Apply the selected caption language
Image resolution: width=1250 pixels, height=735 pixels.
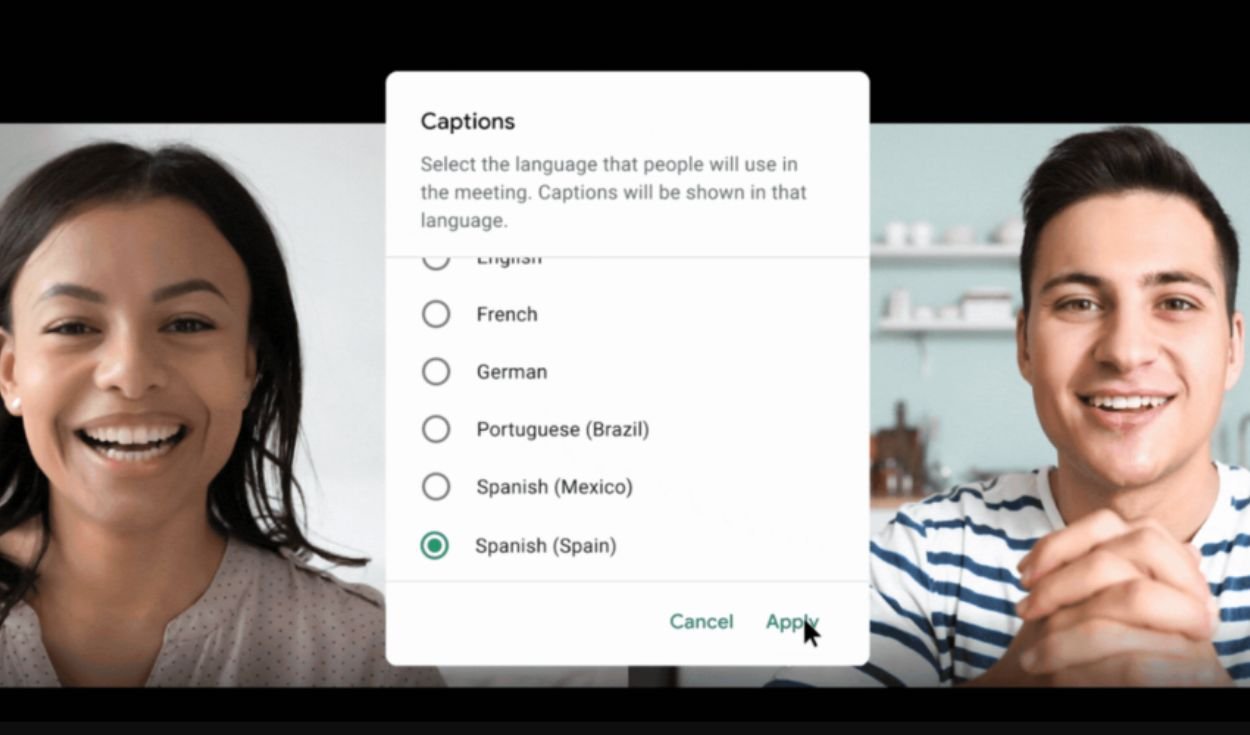792,622
